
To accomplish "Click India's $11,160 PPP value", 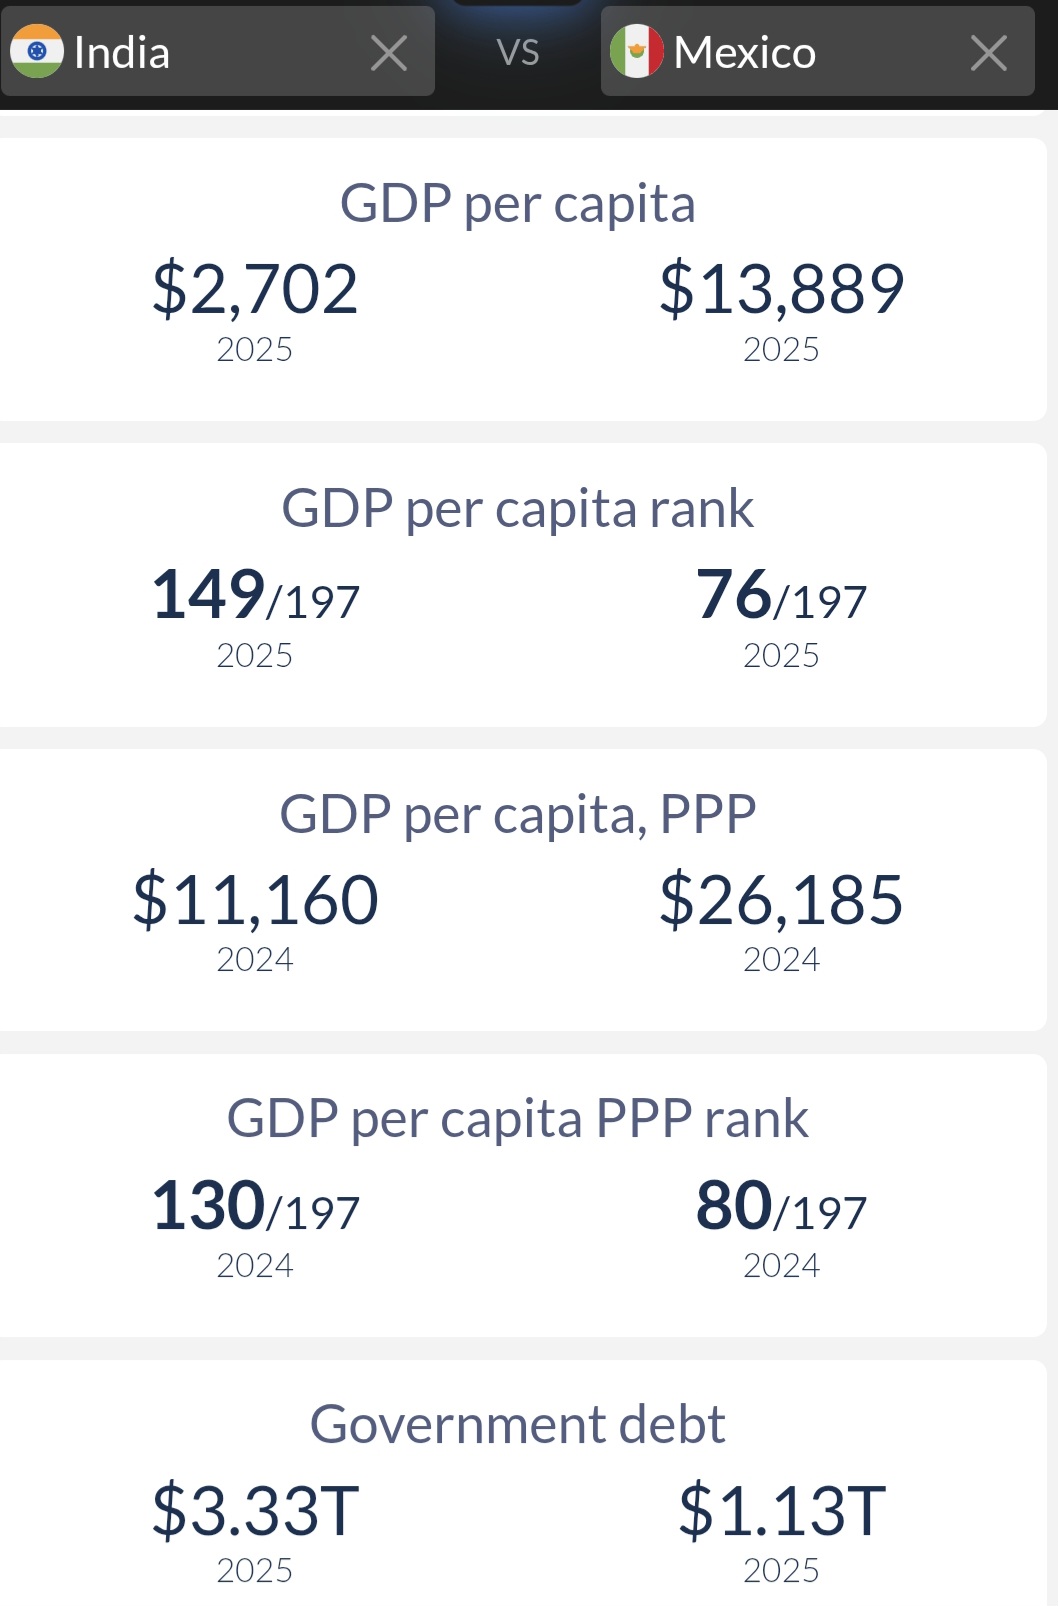I will point(255,900).
